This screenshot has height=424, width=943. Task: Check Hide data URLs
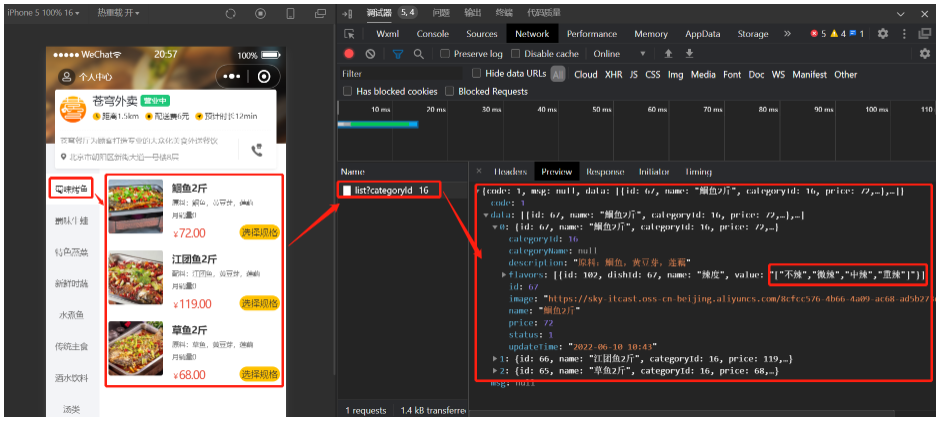(476, 73)
